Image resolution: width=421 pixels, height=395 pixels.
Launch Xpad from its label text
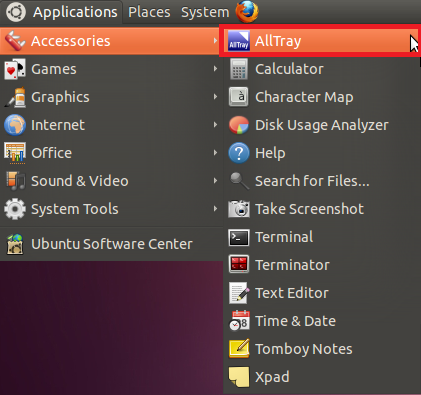tap(272, 378)
